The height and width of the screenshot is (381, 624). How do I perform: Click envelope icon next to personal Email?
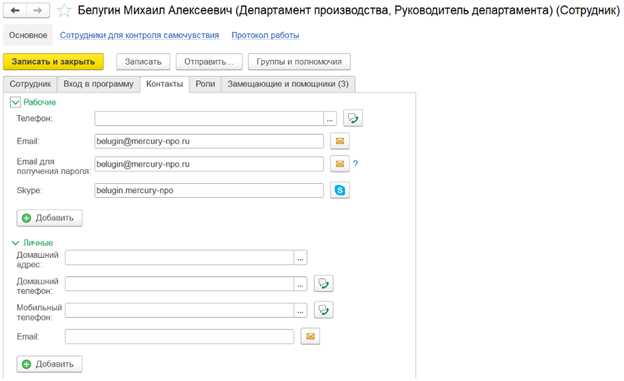(x=310, y=337)
